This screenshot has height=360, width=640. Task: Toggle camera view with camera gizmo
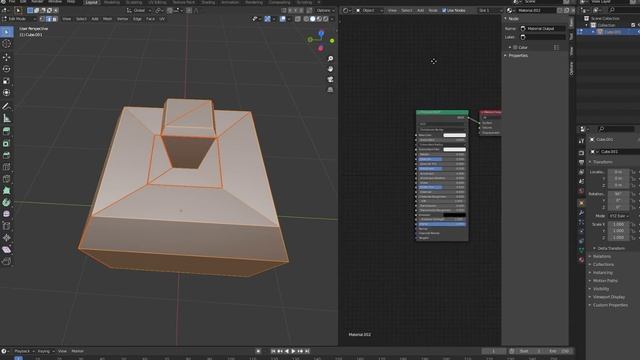330,80
